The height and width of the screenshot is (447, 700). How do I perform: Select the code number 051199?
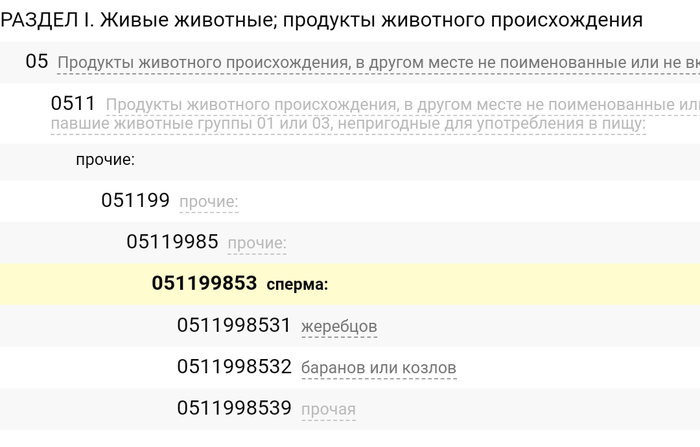pyautogui.click(x=135, y=200)
